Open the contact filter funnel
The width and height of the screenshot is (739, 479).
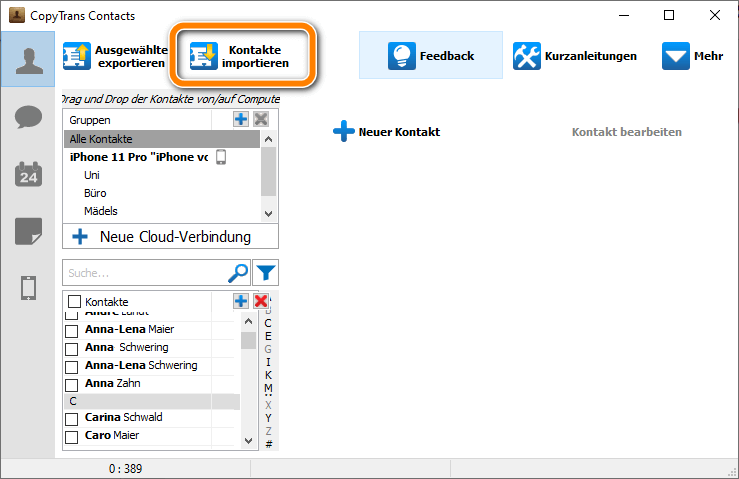(x=265, y=273)
